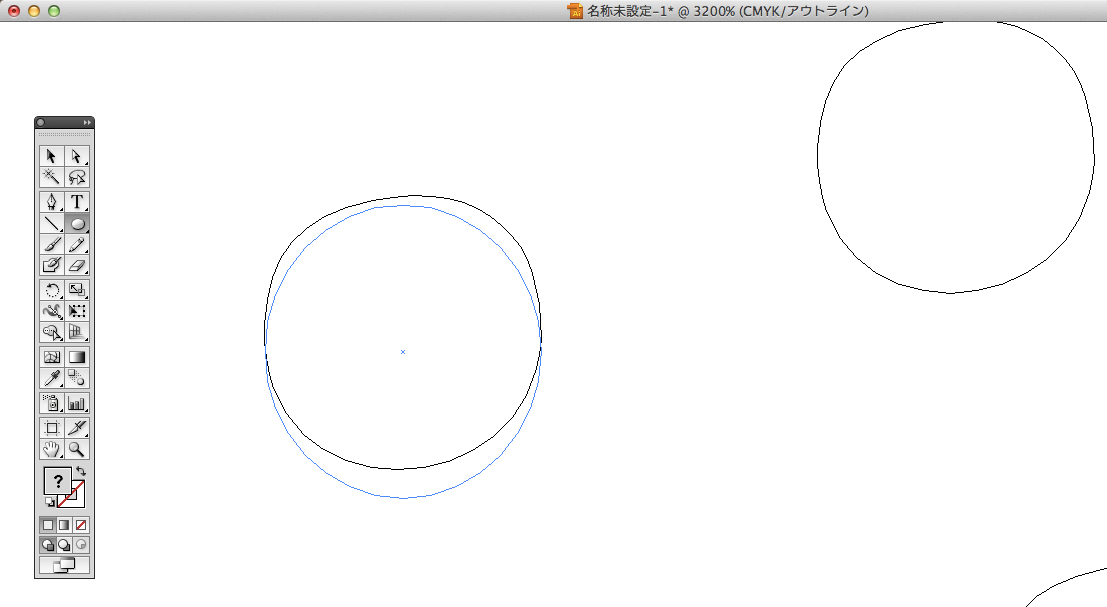Screen dimensions: 1107x607
Task: Select the Eyedropper tool
Action: pos(52,378)
